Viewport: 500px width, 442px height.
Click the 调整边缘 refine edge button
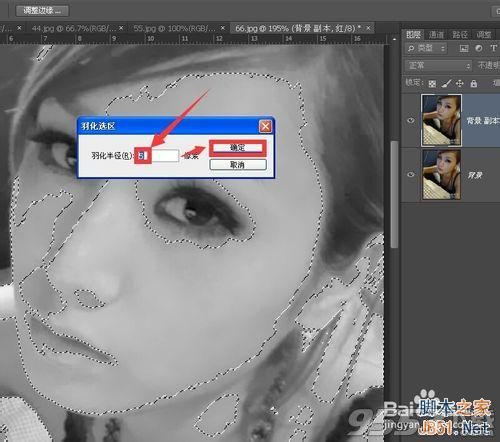click(x=42, y=11)
